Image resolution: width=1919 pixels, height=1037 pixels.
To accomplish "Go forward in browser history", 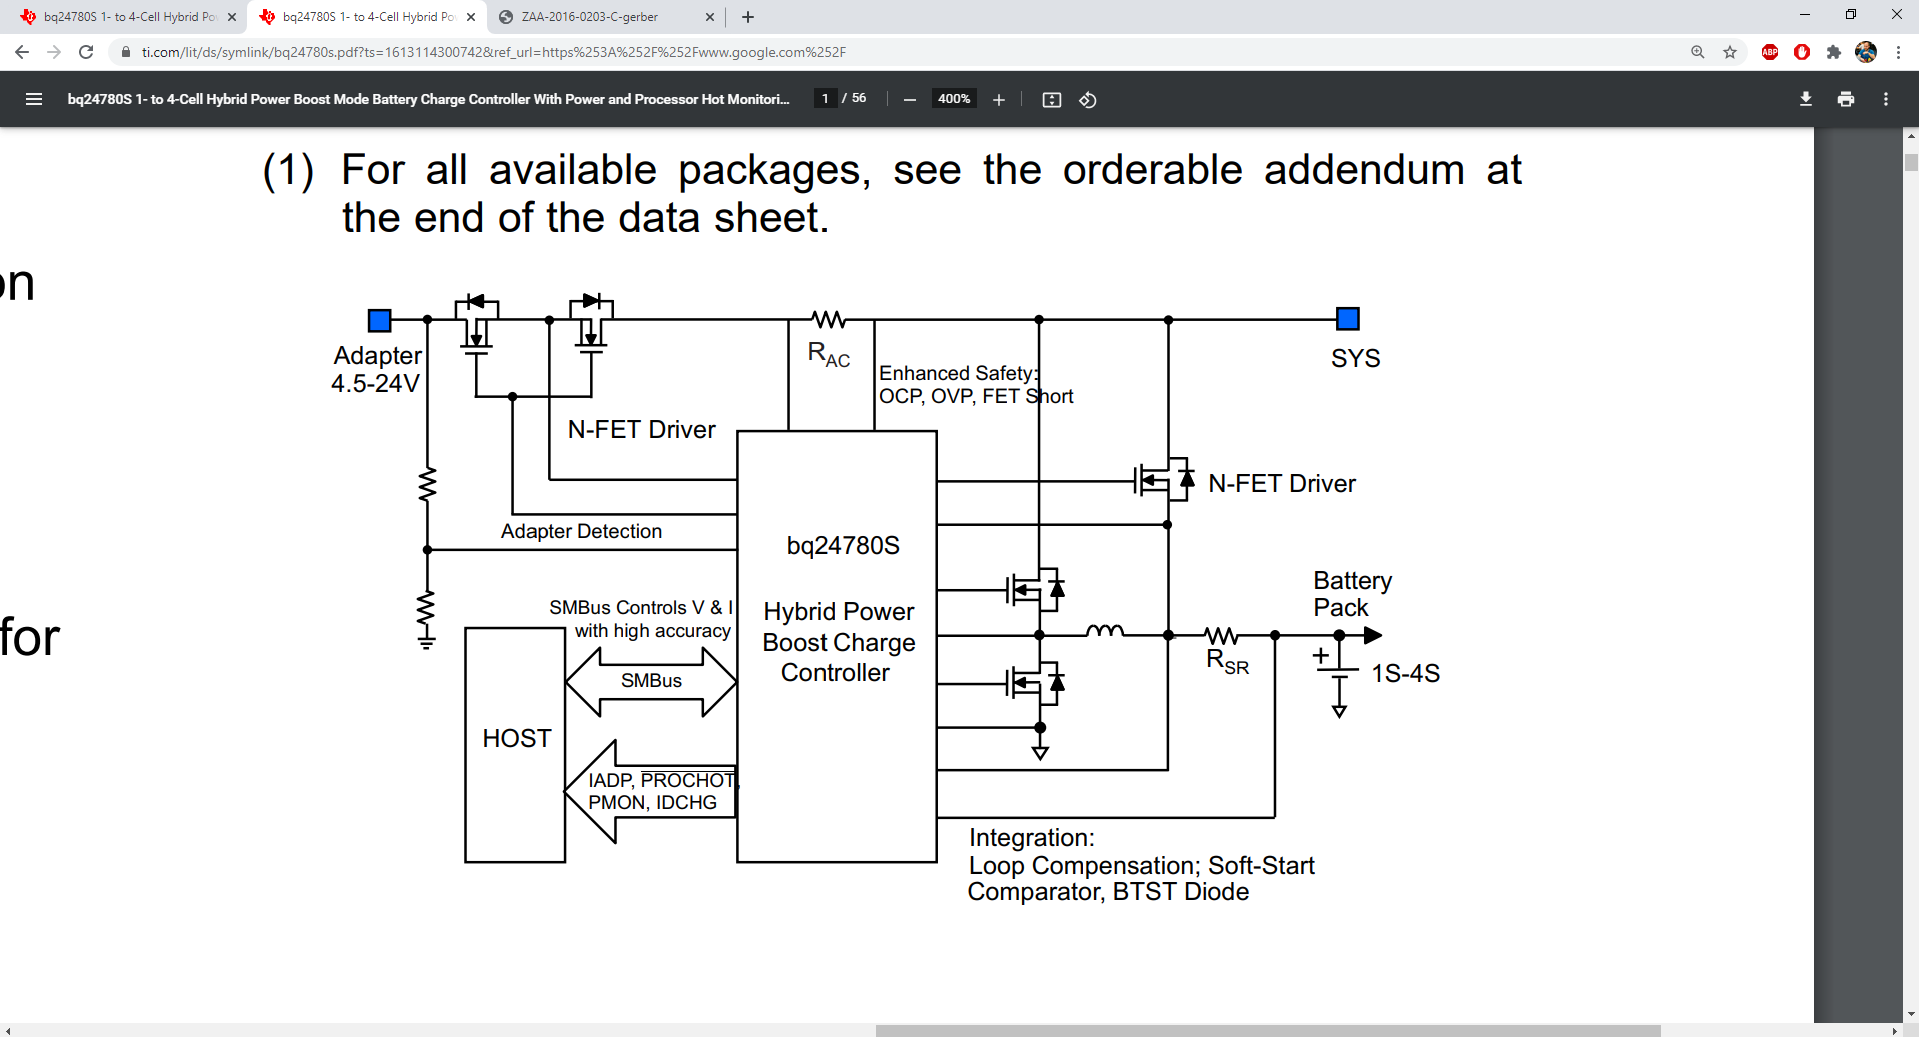I will [x=54, y=52].
